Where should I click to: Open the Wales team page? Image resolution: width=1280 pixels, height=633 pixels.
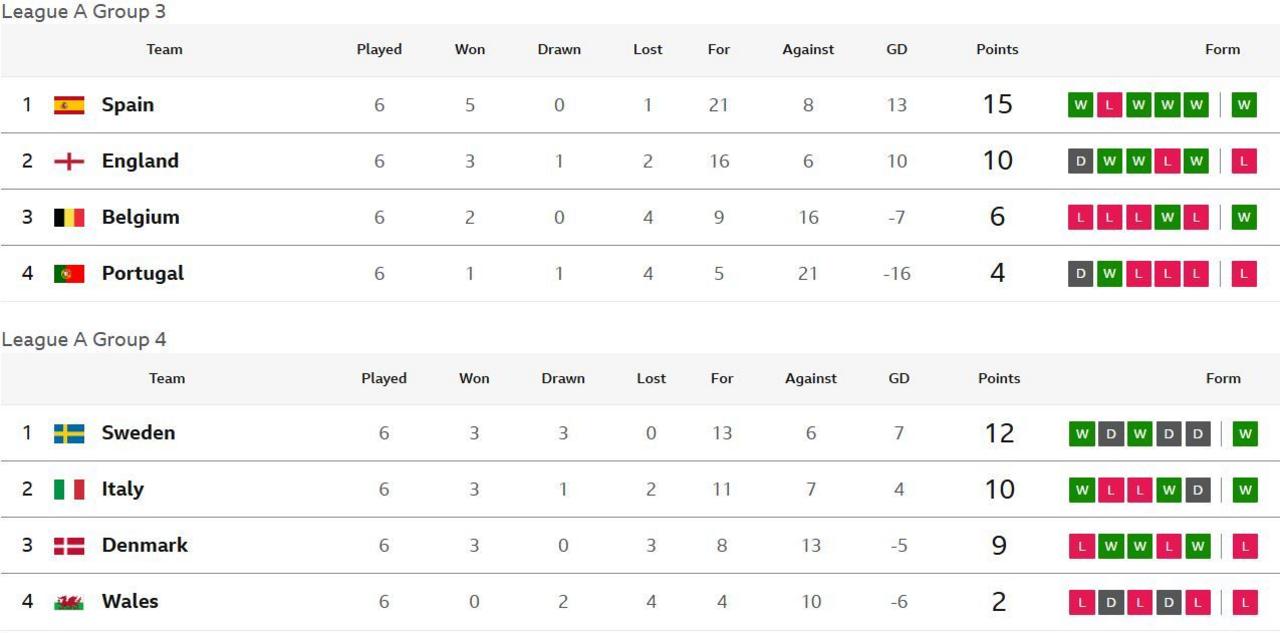(x=130, y=601)
